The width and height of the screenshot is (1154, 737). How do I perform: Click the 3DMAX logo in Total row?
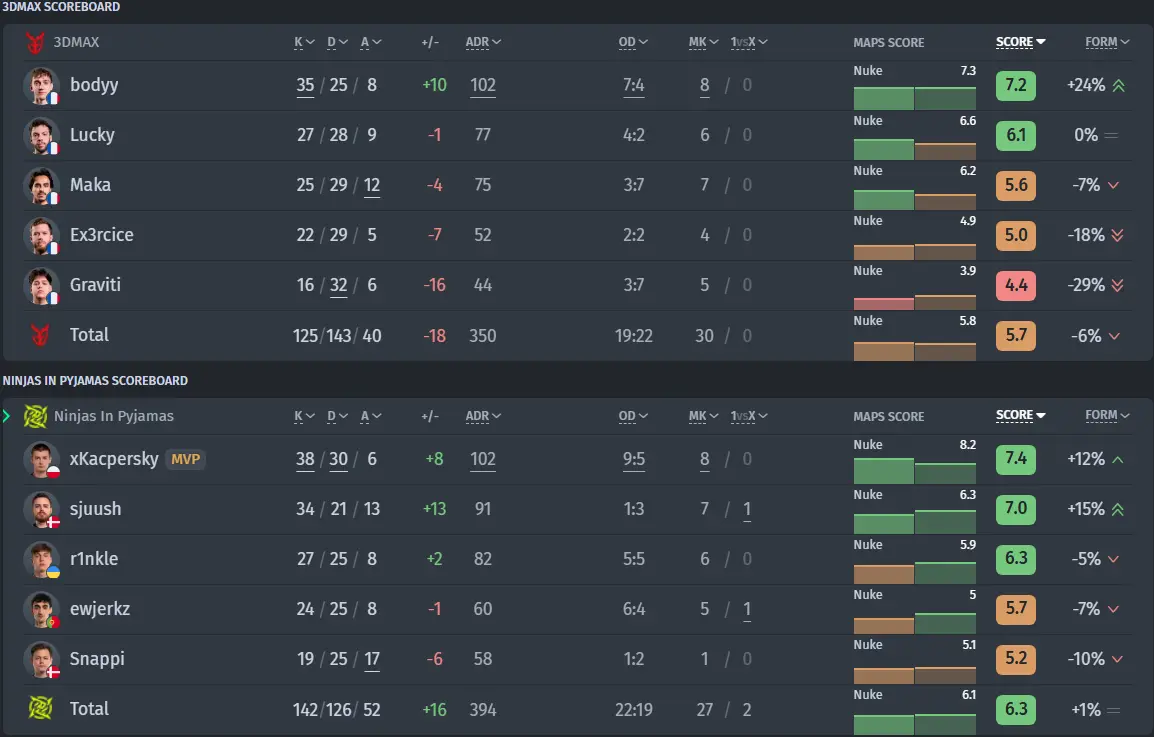(40, 335)
